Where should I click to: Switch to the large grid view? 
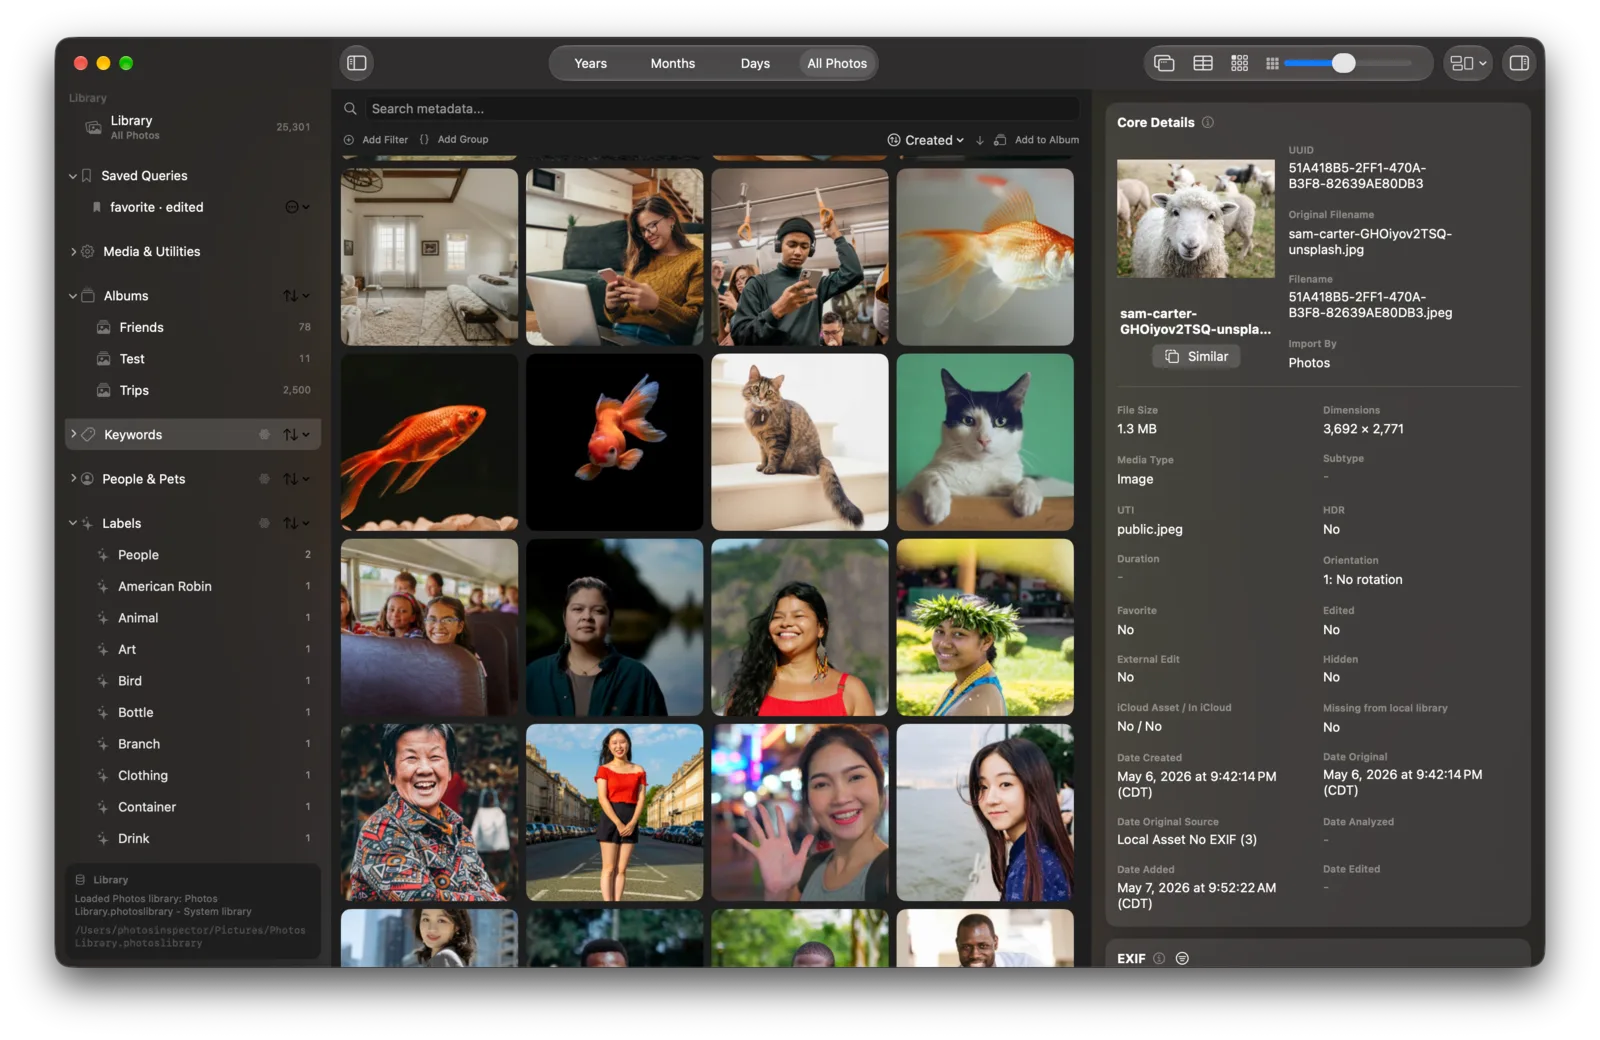[x=1240, y=63]
